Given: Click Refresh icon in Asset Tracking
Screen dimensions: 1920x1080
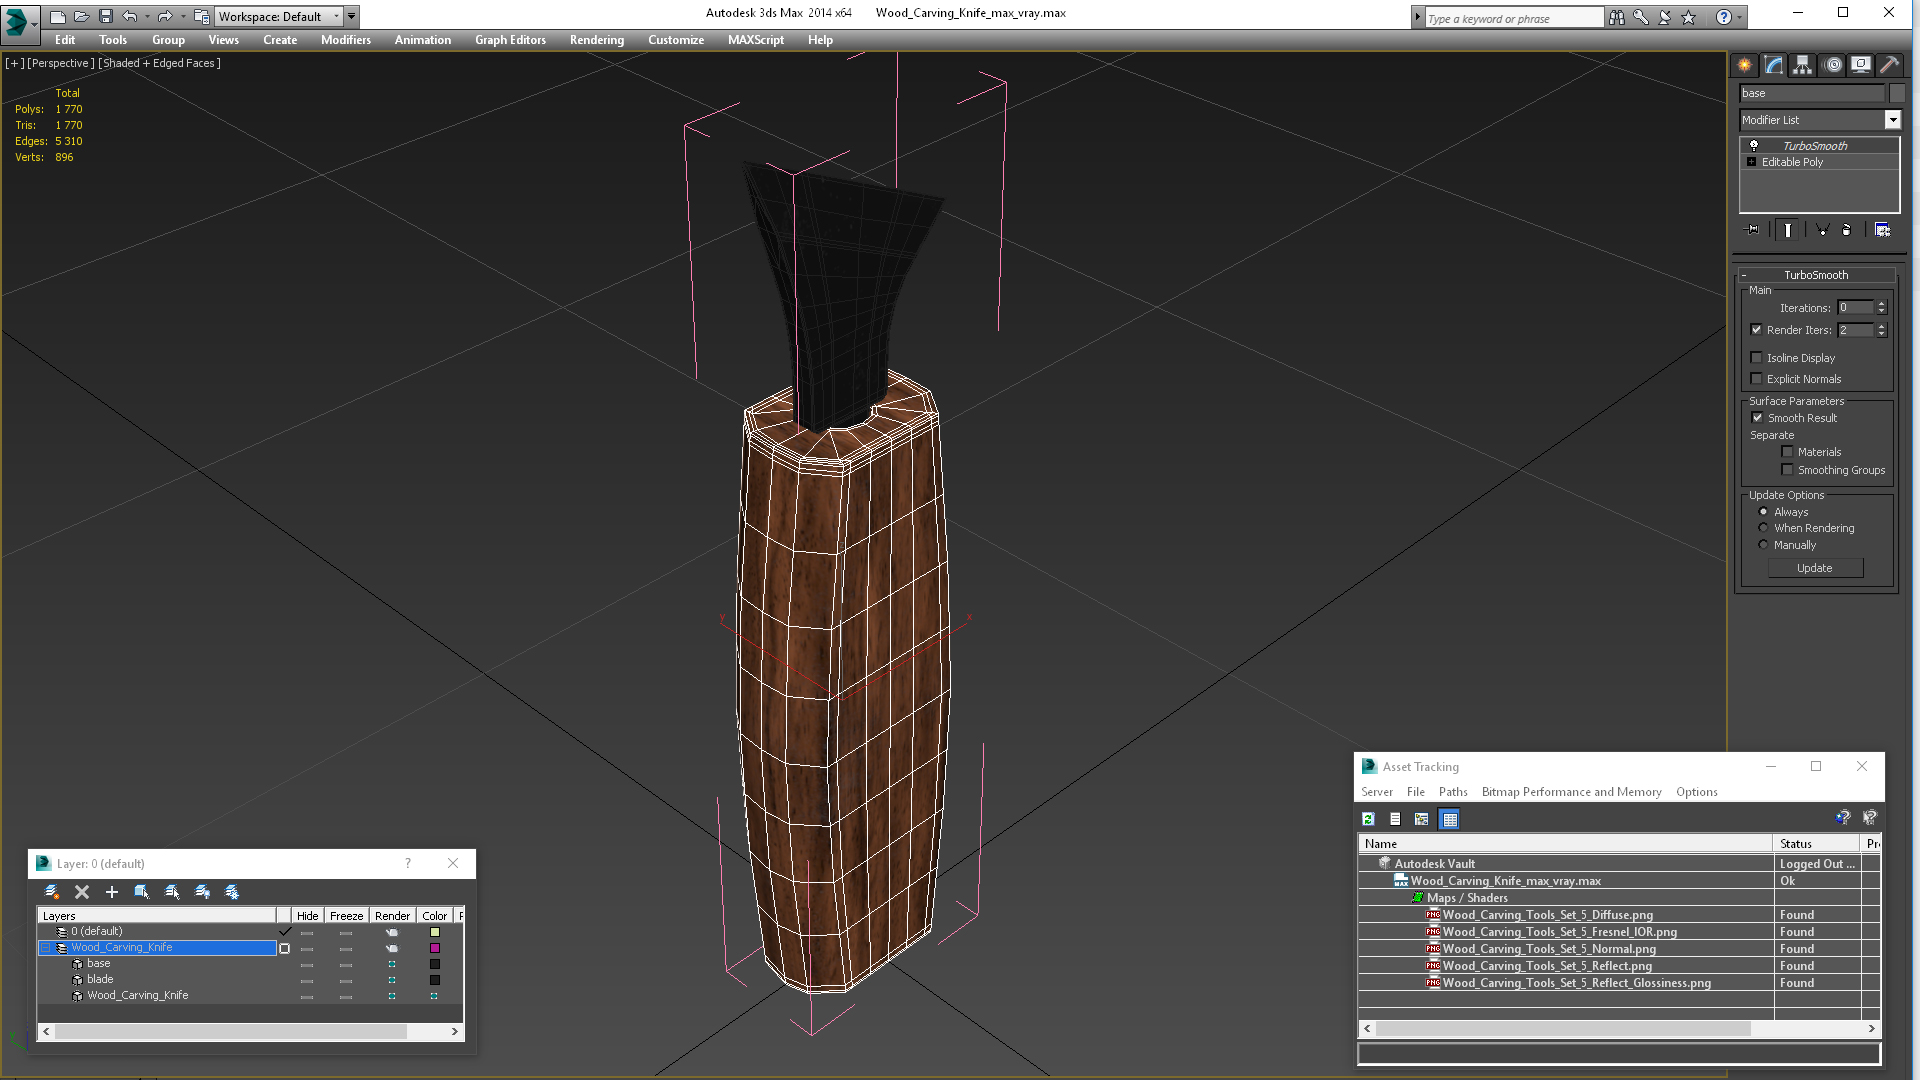Looking at the screenshot, I should [1368, 819].
